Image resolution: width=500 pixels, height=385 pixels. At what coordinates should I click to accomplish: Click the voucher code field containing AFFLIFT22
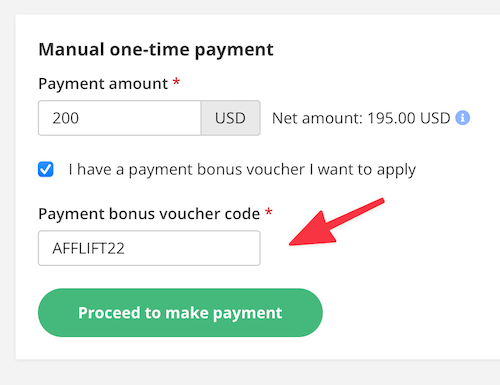pyautogui.click(x=149, y=248)
